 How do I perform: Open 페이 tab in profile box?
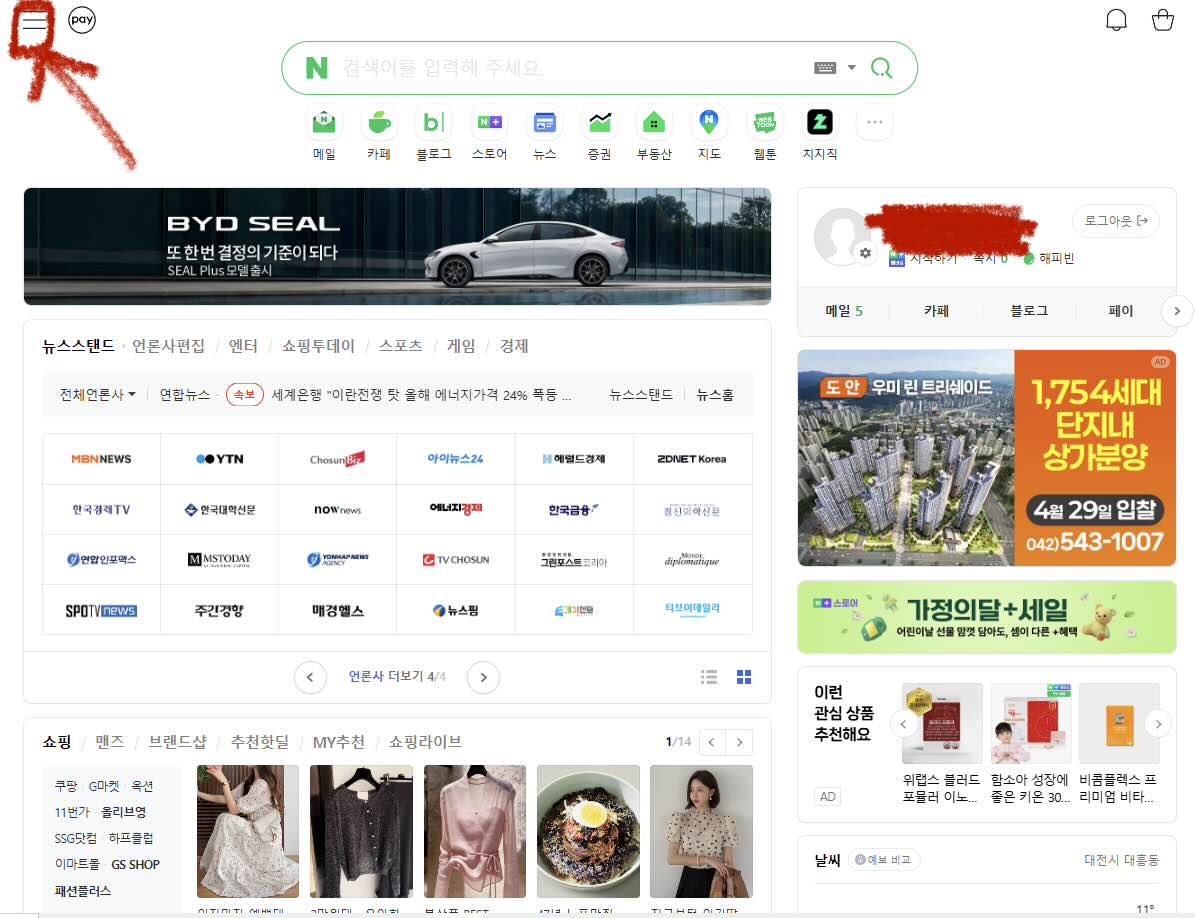(1120, 311)
